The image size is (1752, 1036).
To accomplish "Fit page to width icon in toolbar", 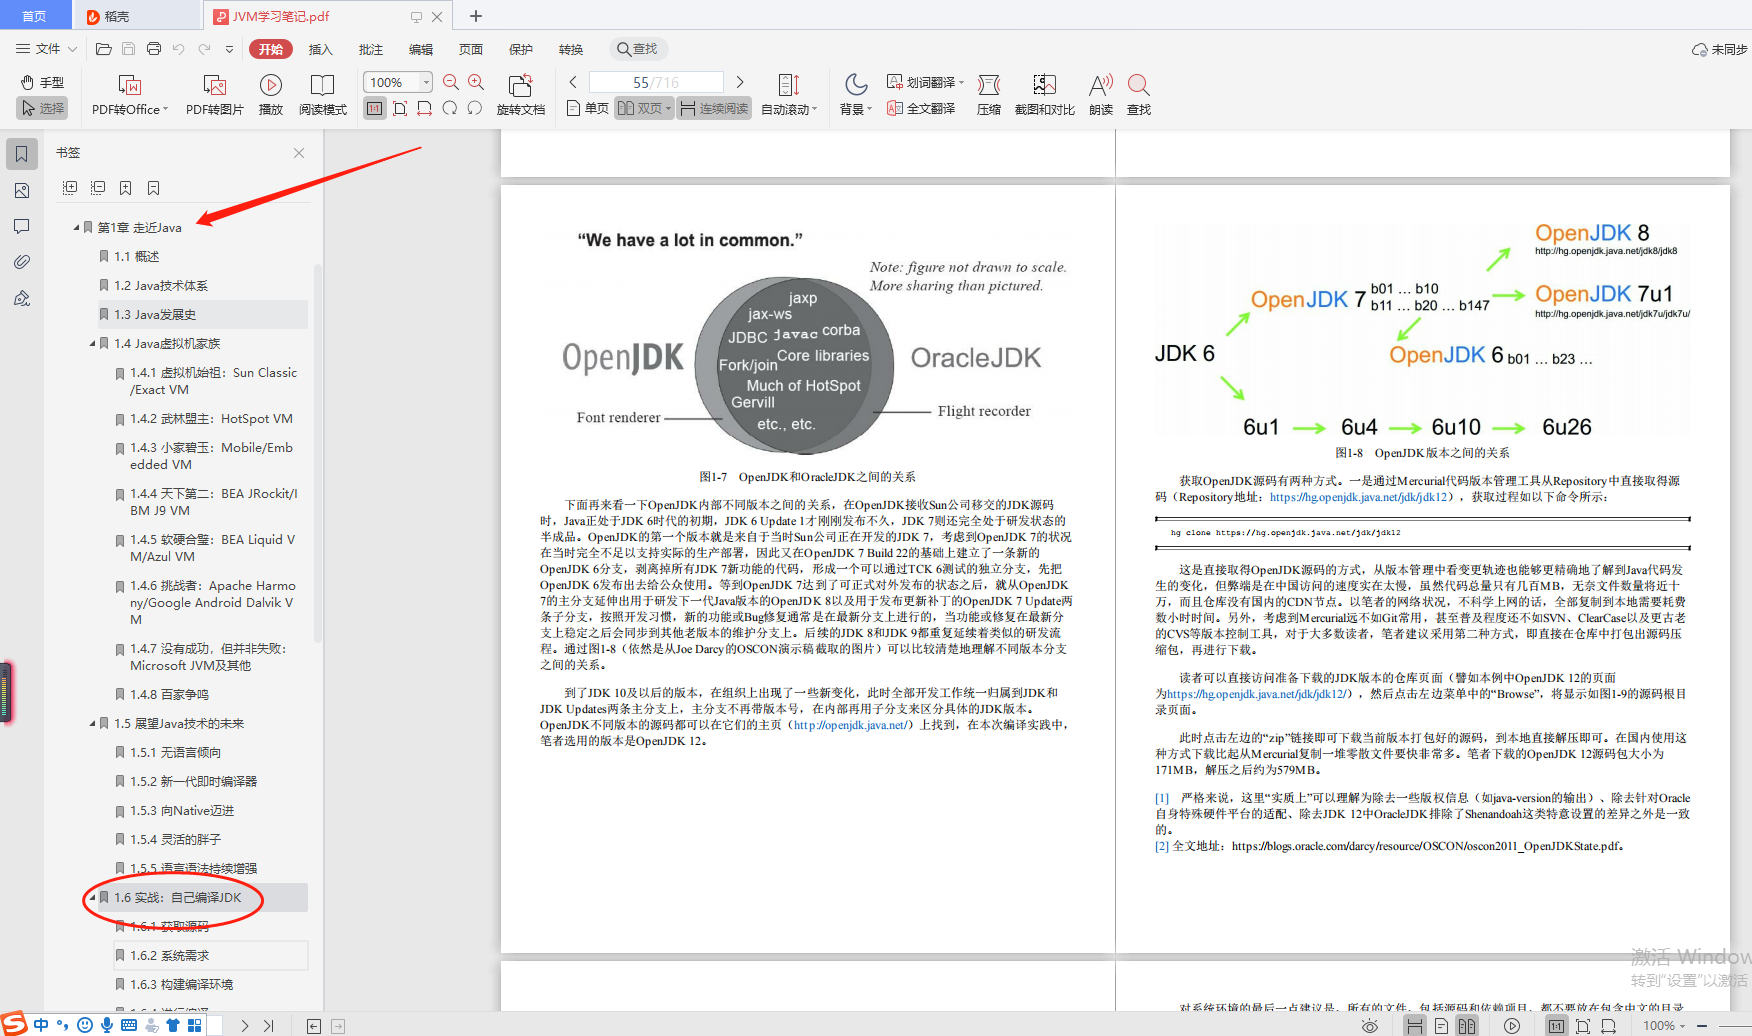I will pos(425,108).
